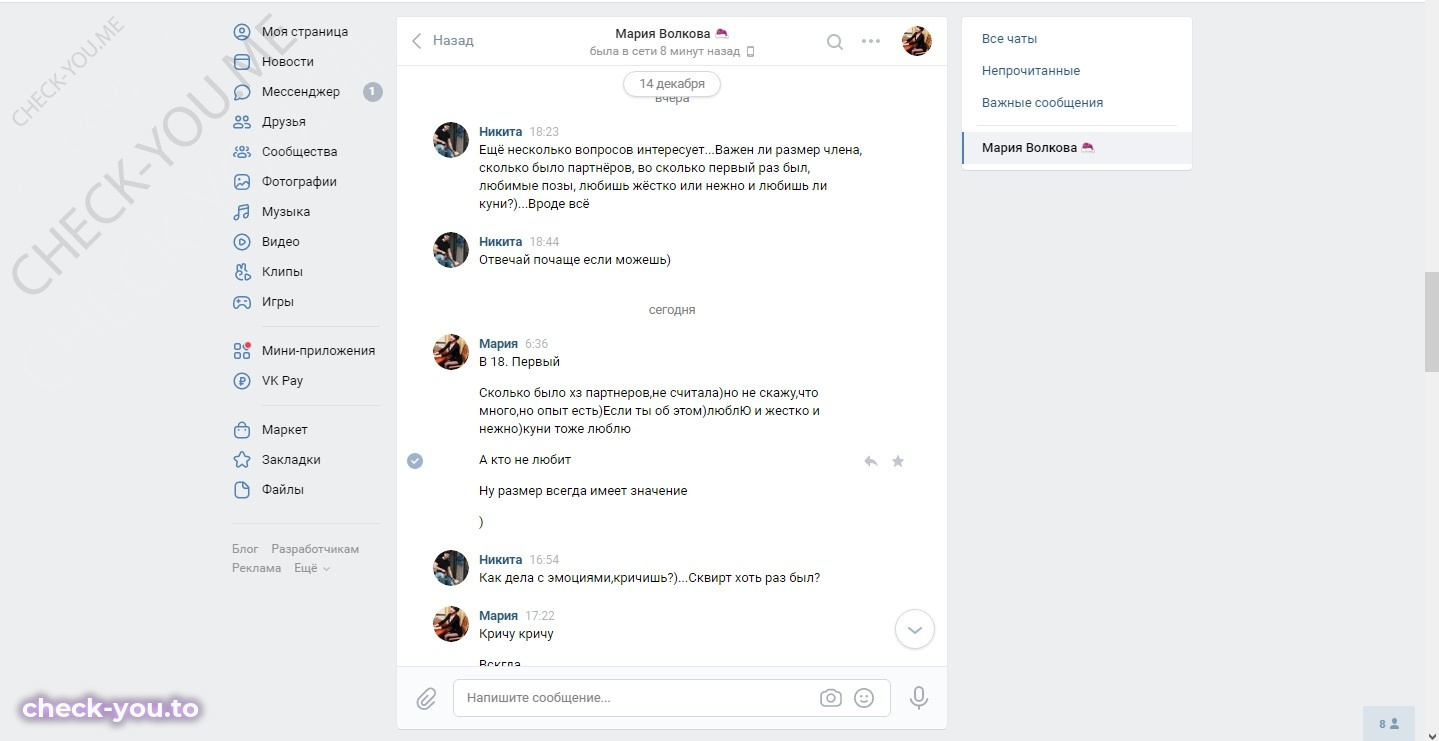
Task: Select the message 'Кричу кричу'
Action: click(516, 634)
